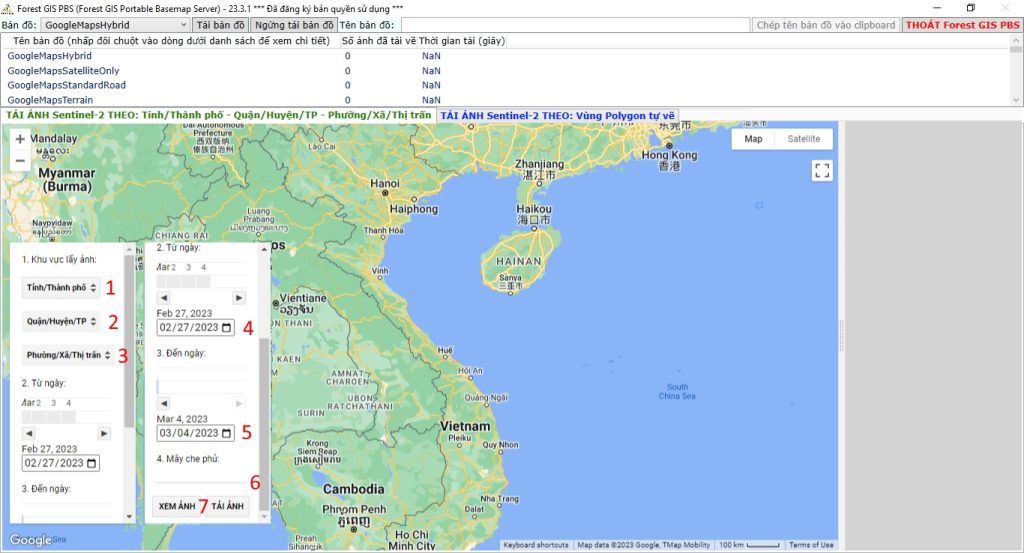Click the Tên bản đồ text field
Screen dimensions: 1024x553
tap(573, 24)
